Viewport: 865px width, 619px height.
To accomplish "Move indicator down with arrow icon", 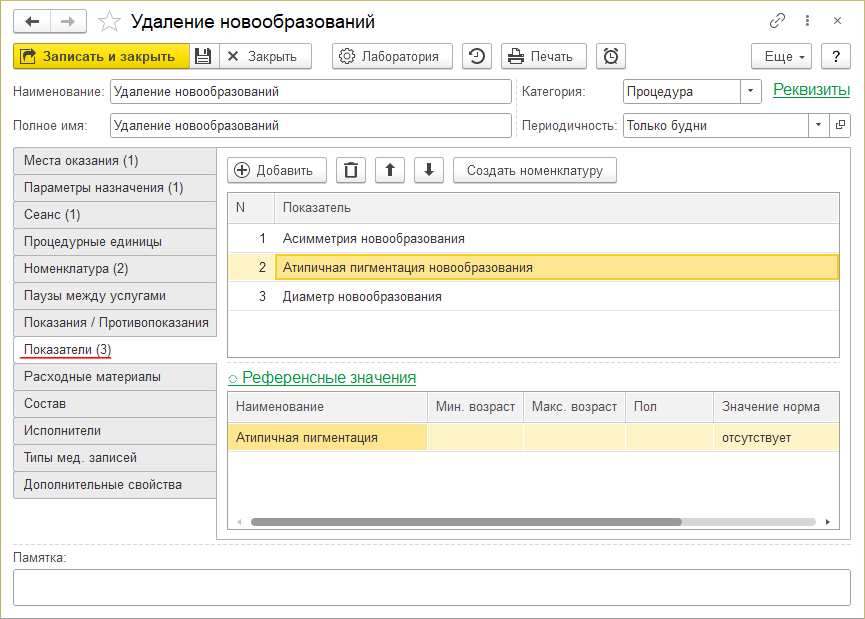I will click(x=428, y=170).
